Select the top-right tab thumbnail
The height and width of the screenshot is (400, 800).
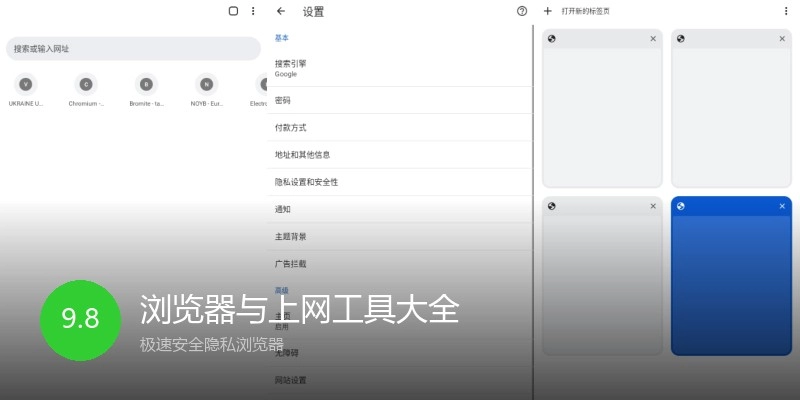point(731,117)
